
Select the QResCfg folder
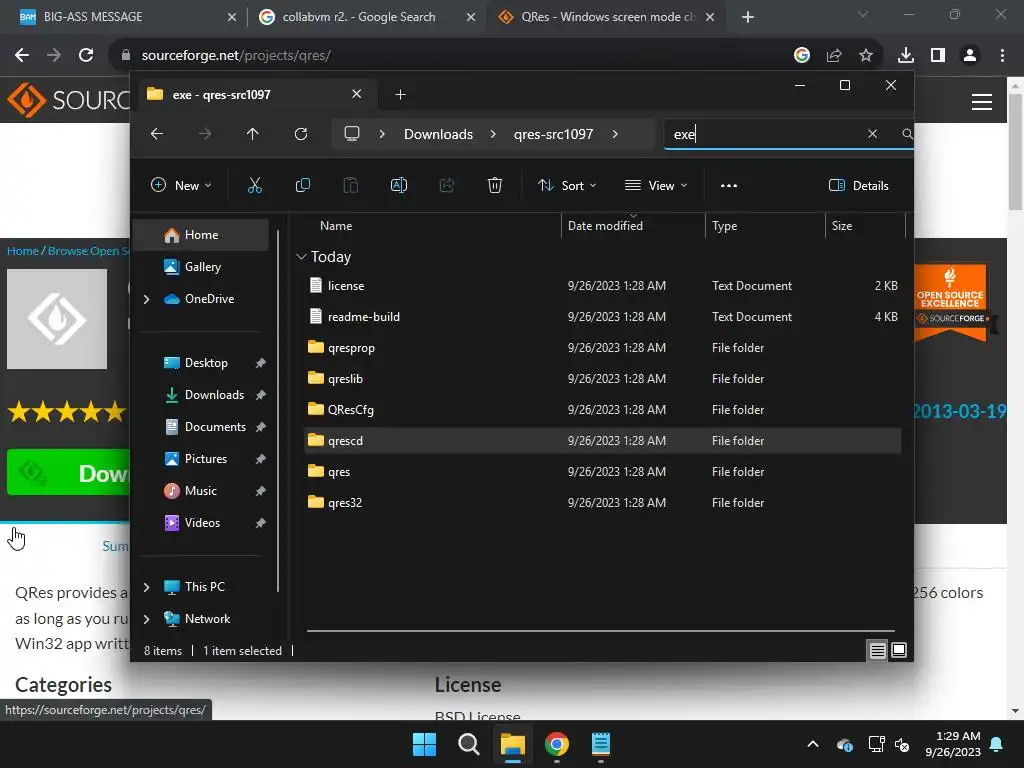tap(602, 410)
